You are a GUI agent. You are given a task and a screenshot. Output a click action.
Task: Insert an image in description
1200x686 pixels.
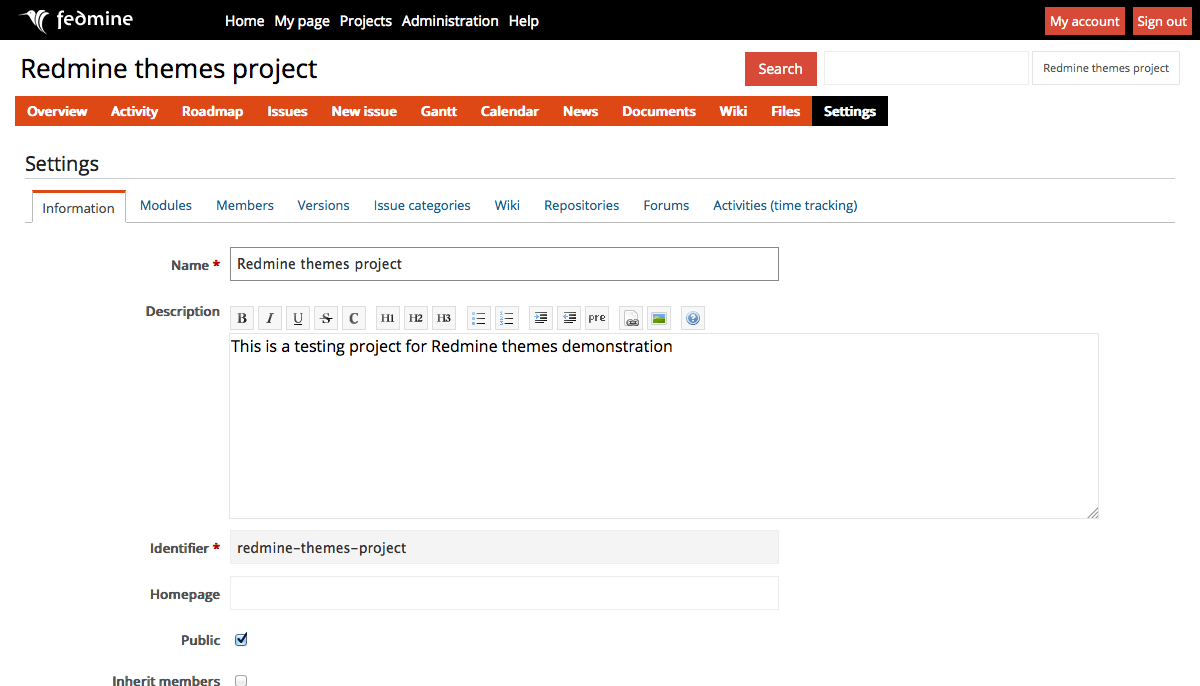[x=659, y=318]
